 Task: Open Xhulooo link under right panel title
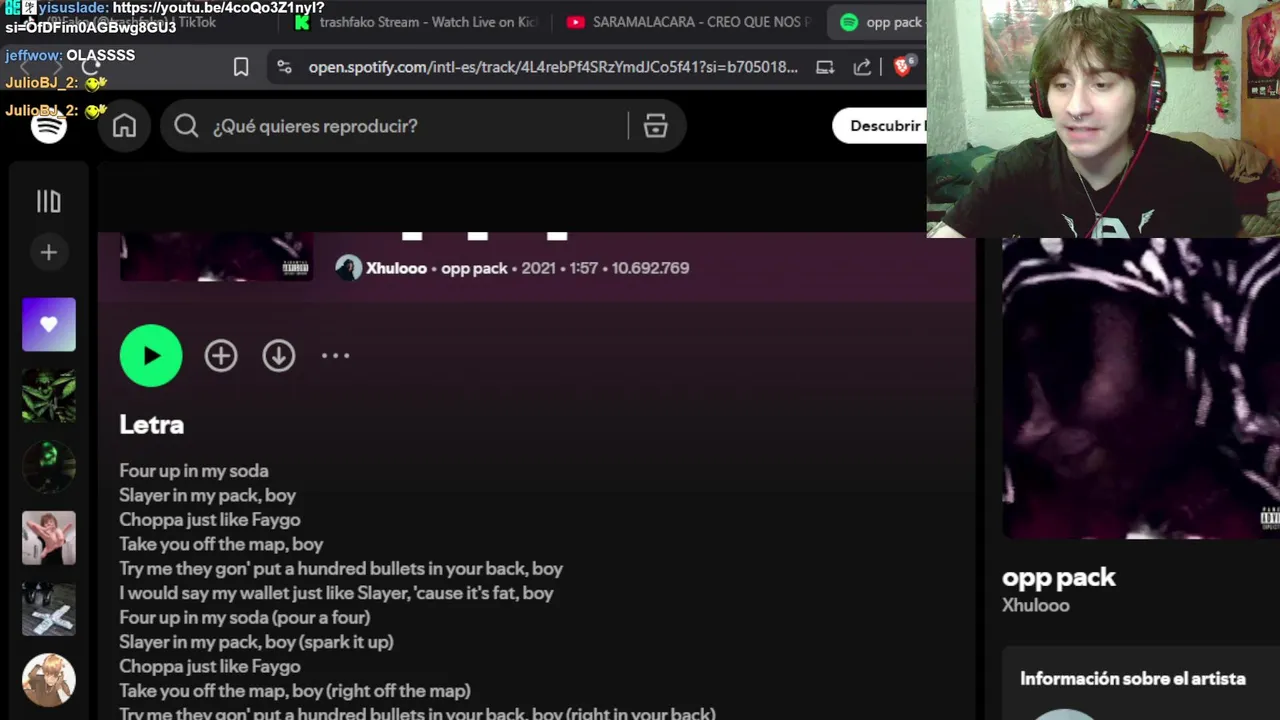click(x=1035, y=605)
